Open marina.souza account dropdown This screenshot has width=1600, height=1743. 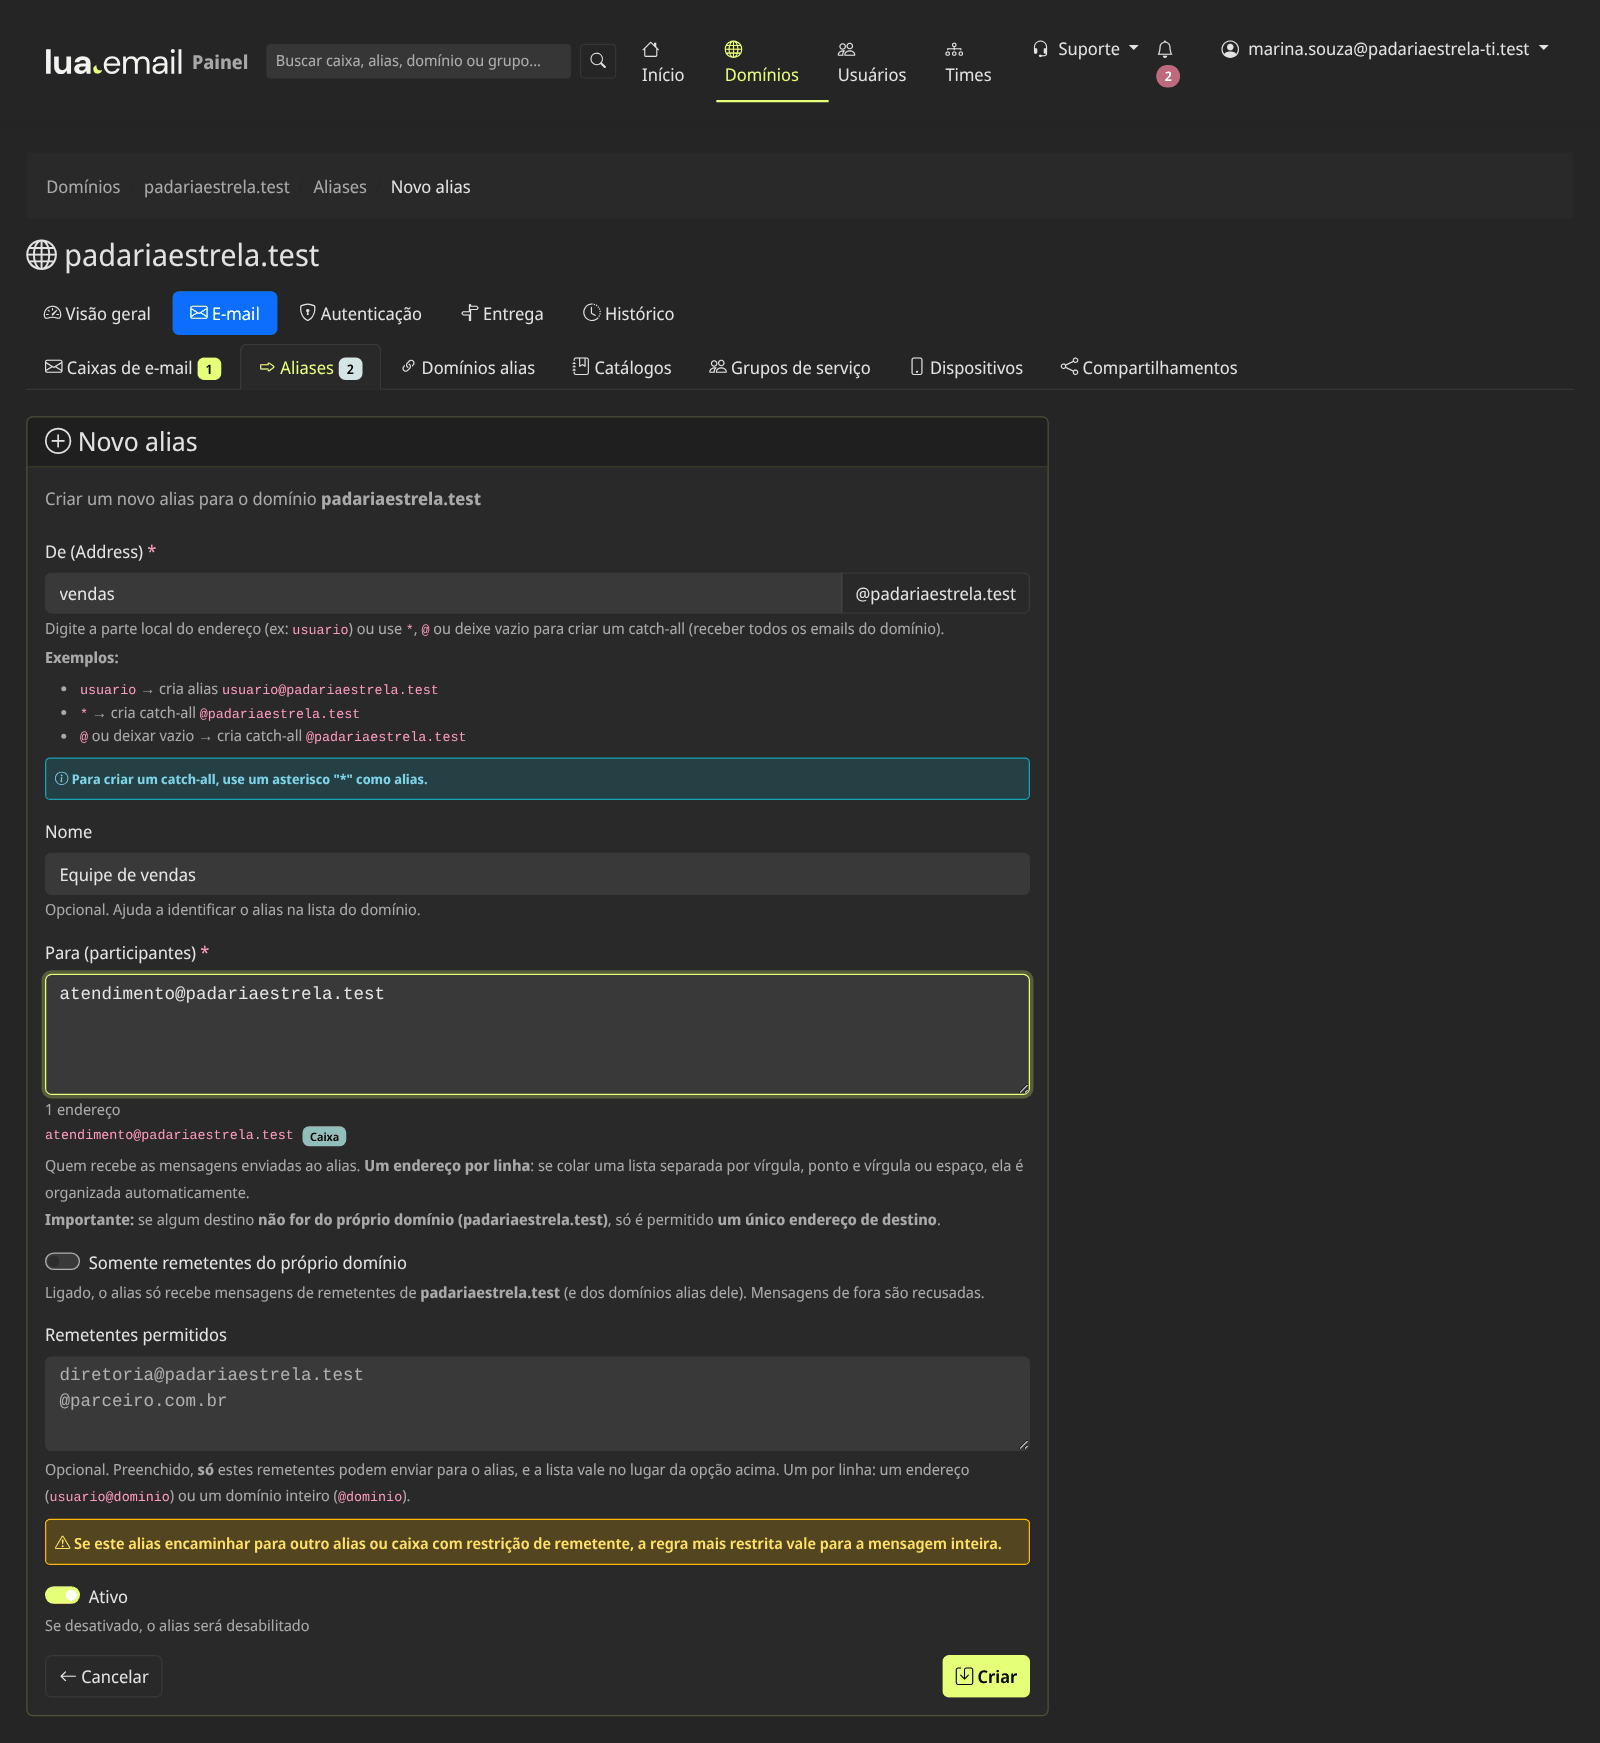pos(1385,49)
